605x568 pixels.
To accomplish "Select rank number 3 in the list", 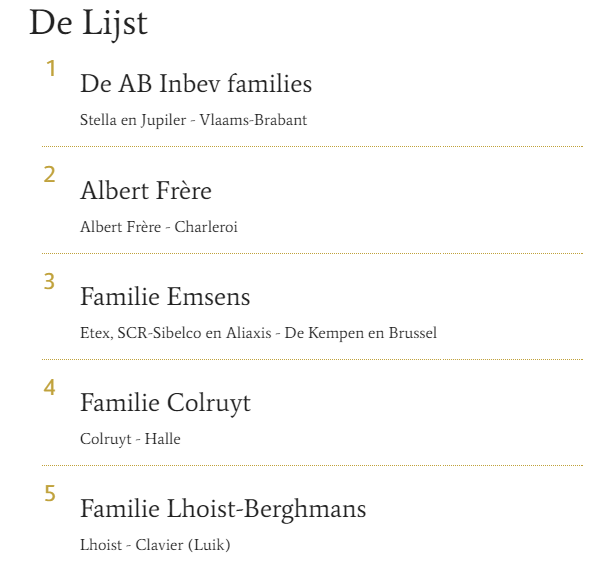I will click(49, 281).
